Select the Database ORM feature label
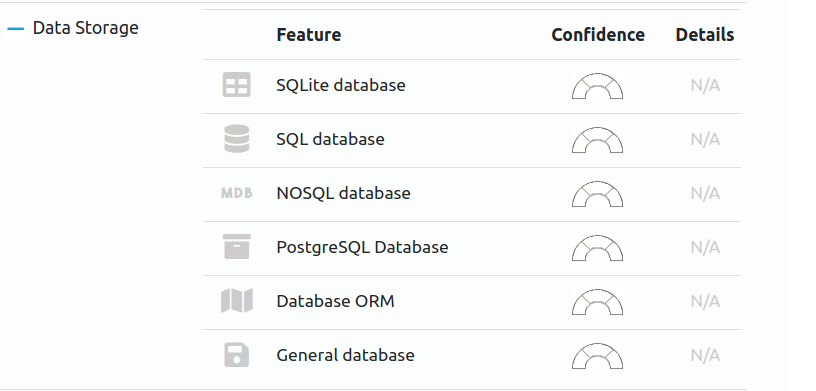816x391 pixels. click(335, 301)
